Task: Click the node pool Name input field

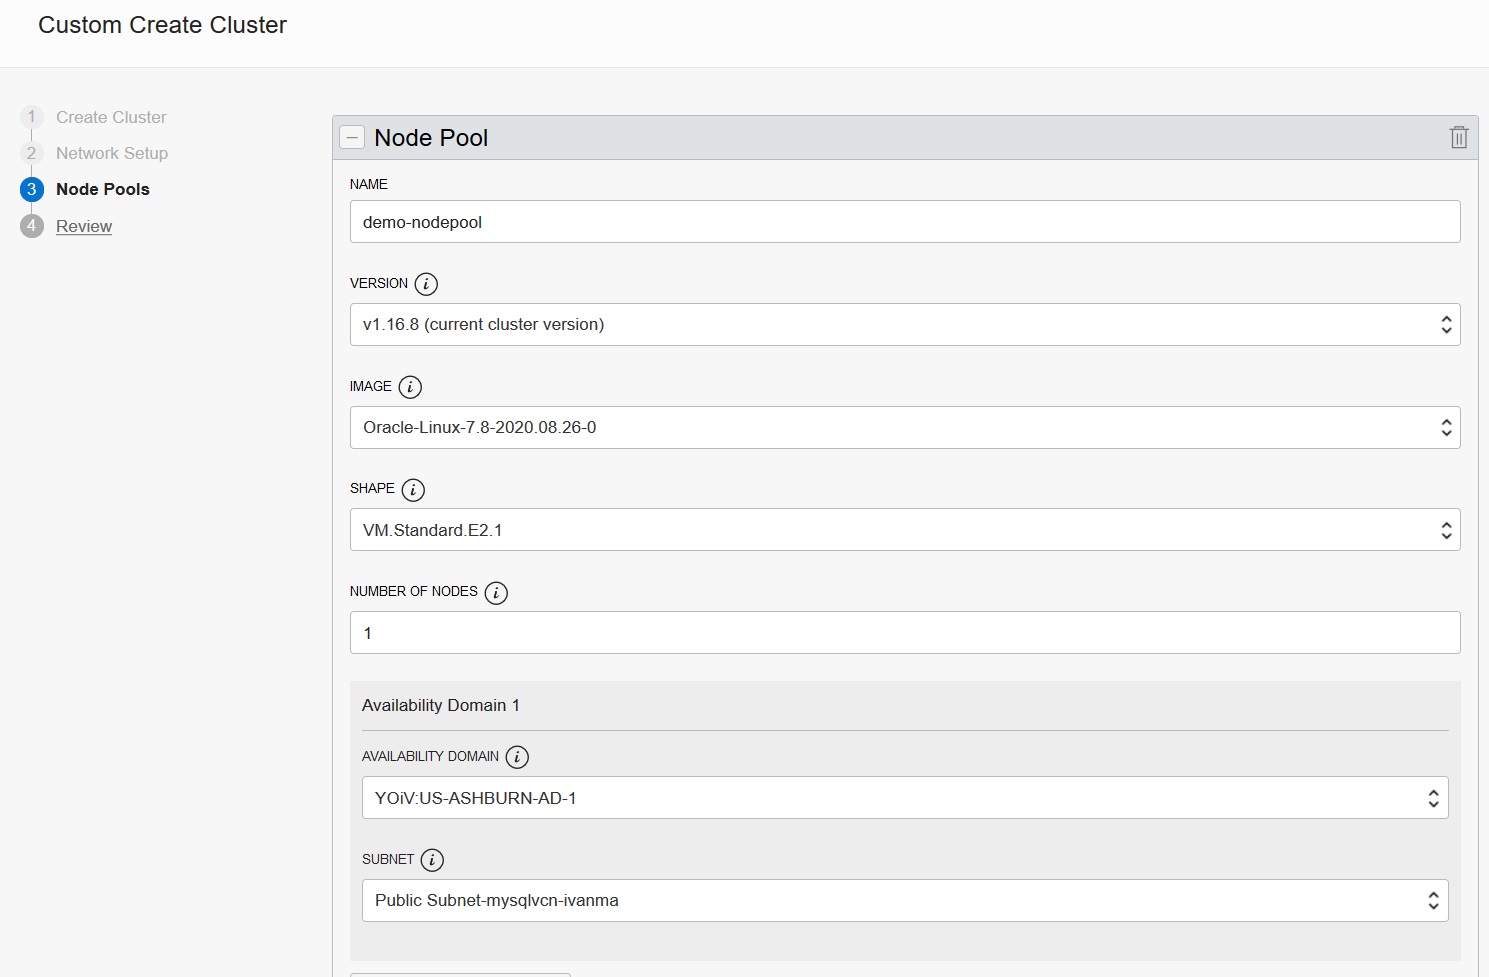Action: [x=904, y=222]
